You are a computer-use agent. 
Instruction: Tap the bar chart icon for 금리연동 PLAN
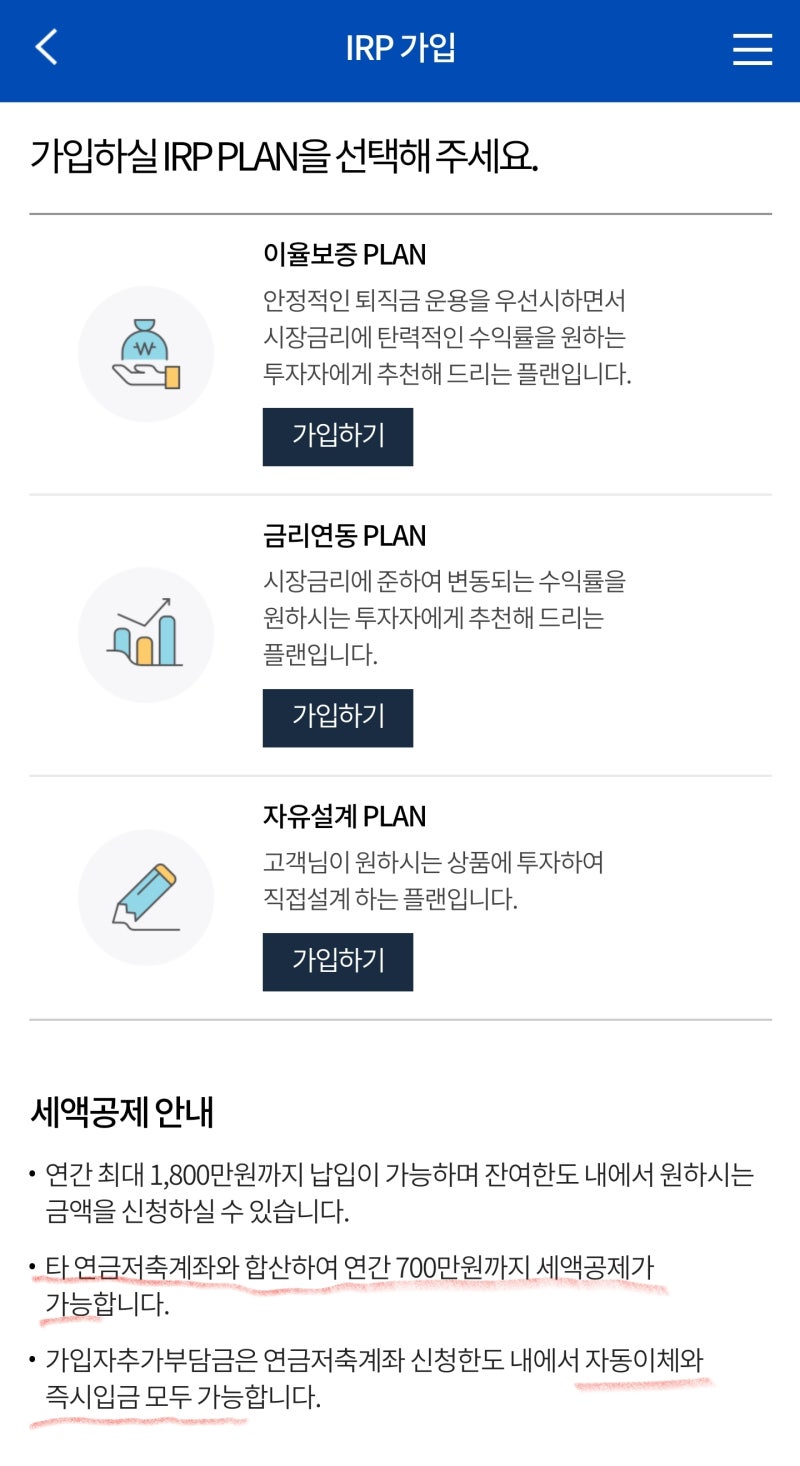click(146, 635)
